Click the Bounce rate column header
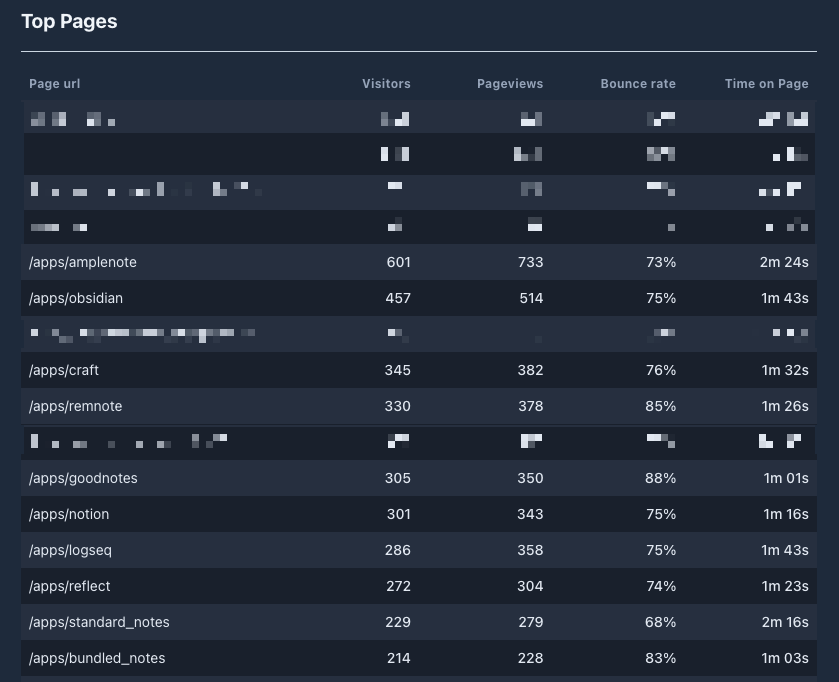 pos(638,84)
